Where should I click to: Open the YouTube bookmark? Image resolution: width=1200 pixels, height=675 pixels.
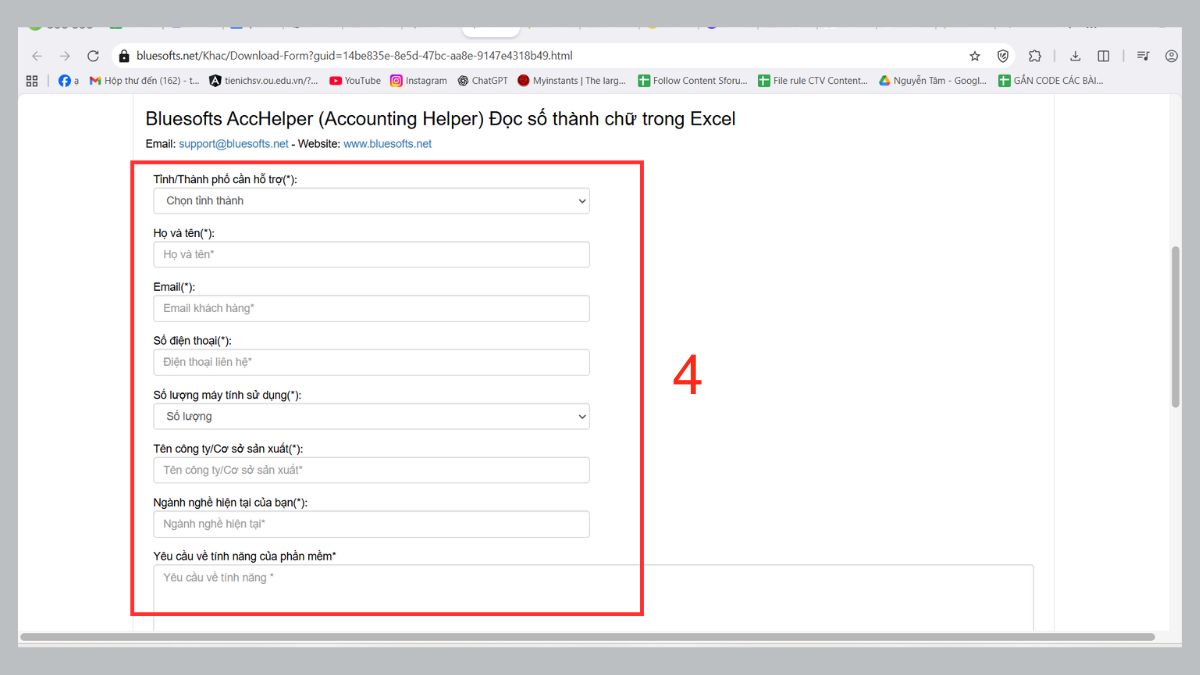point(355,81)
